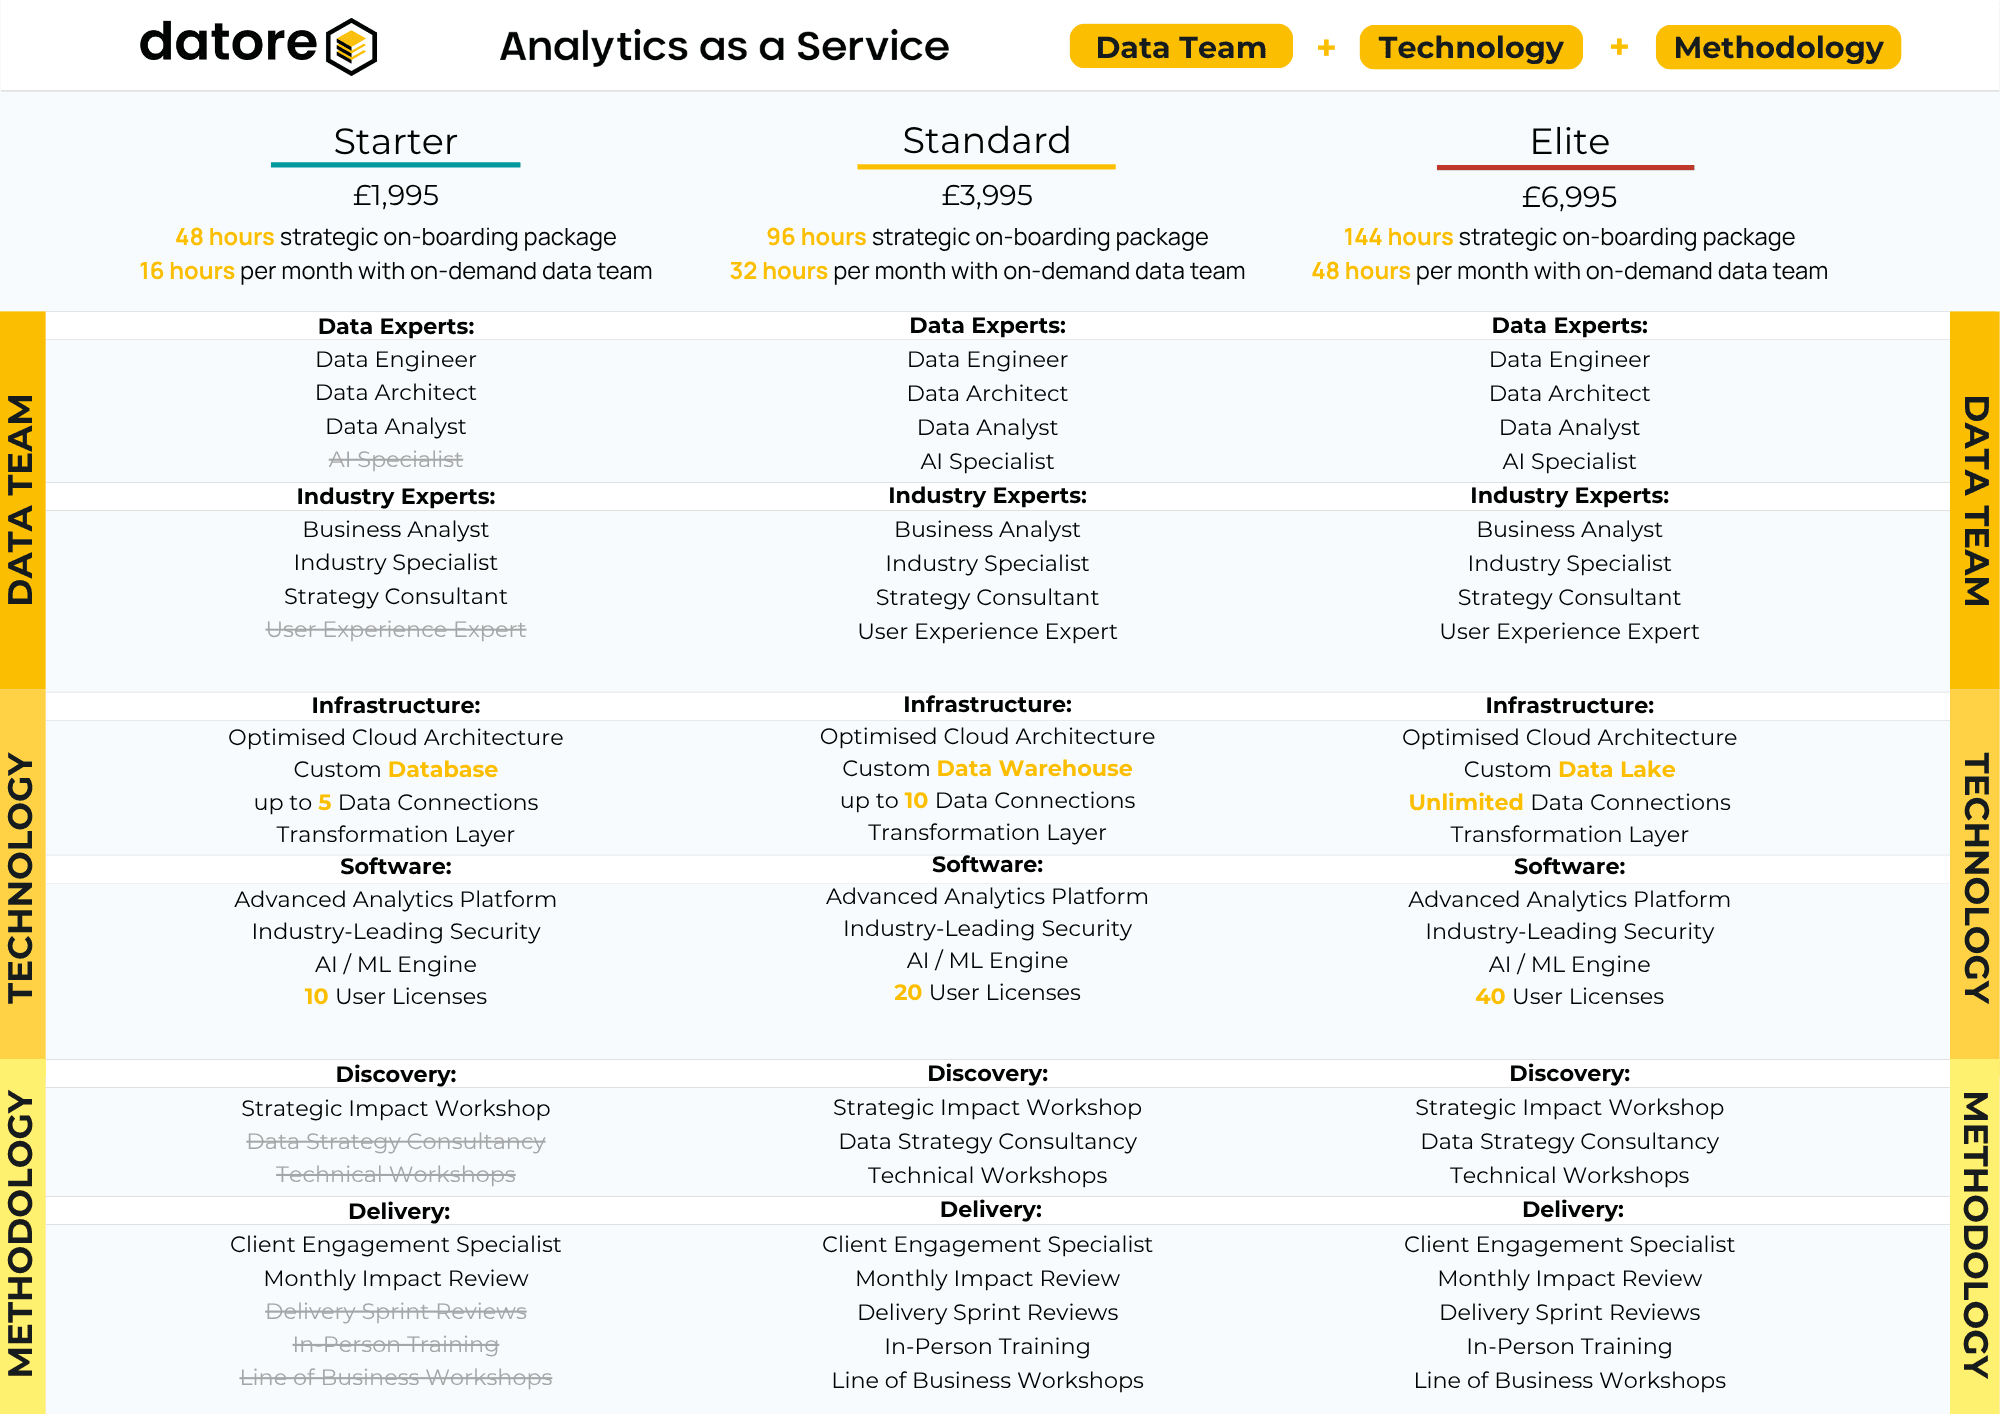
Task: Click the Data Team yellow pill button
Action: click(1180, 47)
